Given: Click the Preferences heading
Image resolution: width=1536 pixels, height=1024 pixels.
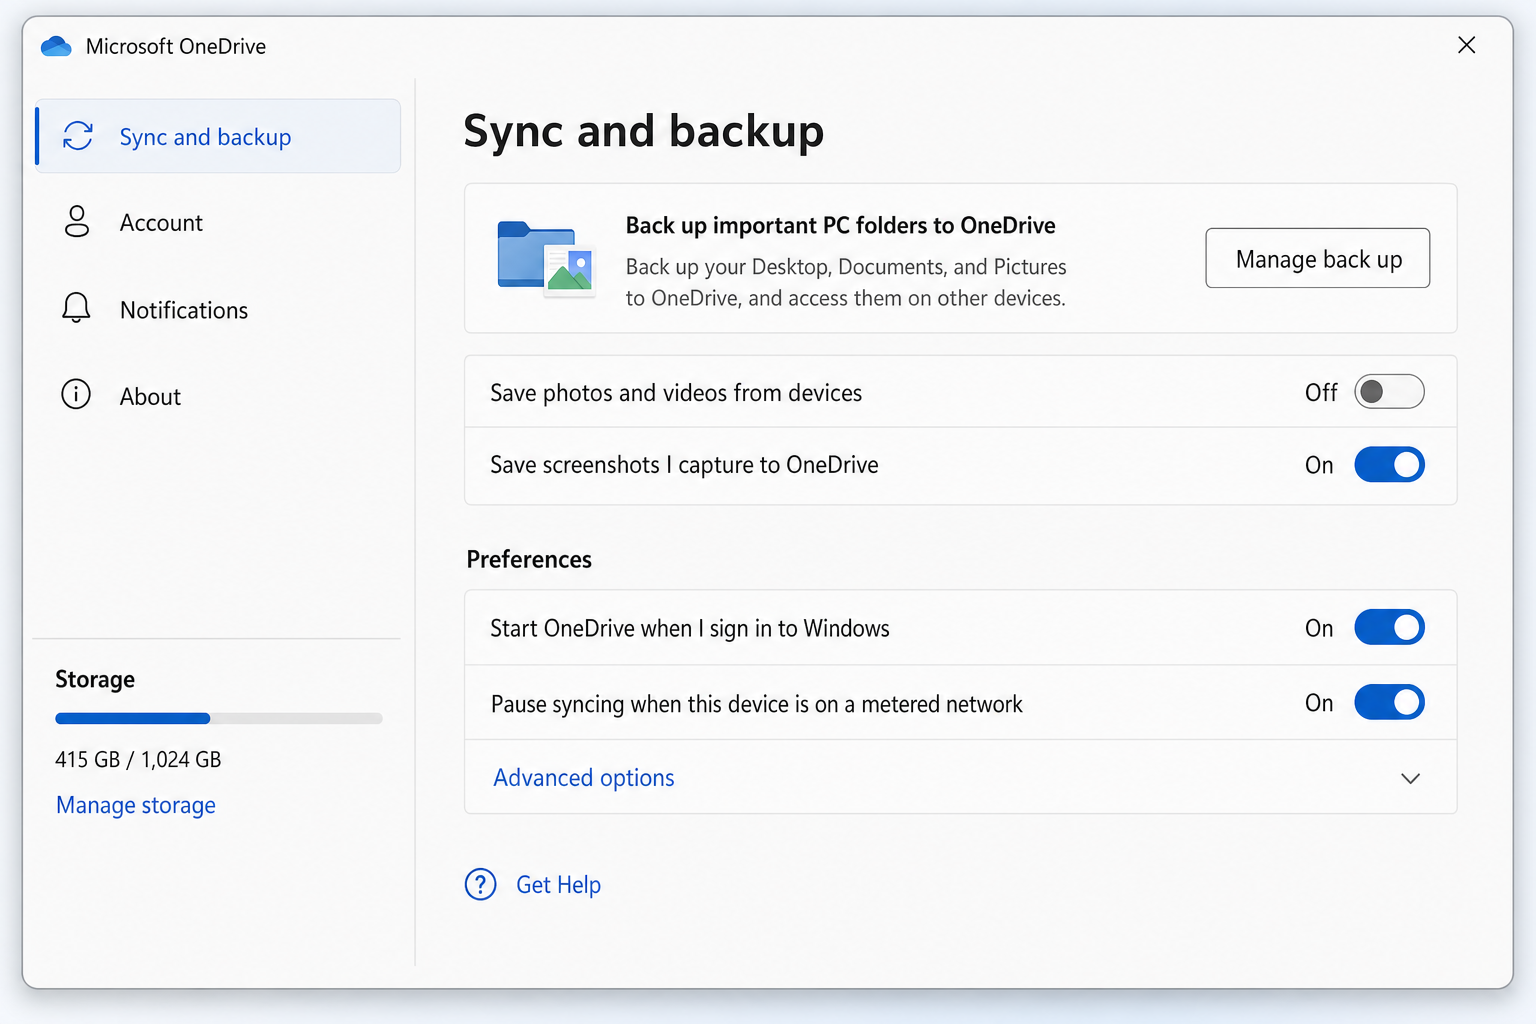Looking at the screenshot, I should [529, 559].
